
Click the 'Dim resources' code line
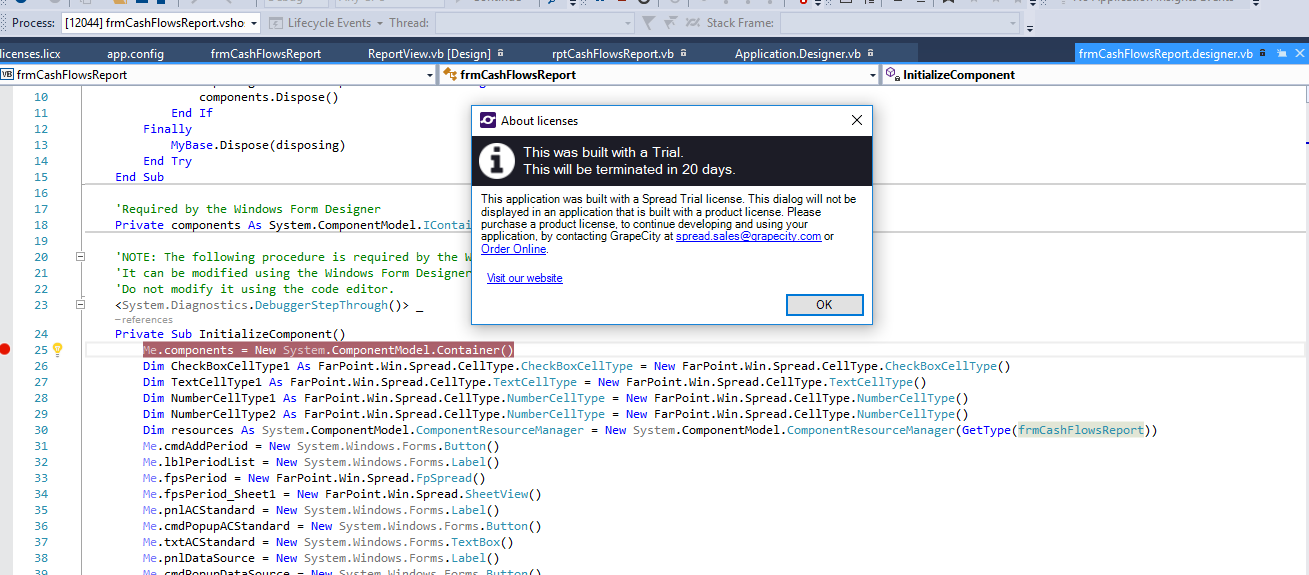pos(650,430)
